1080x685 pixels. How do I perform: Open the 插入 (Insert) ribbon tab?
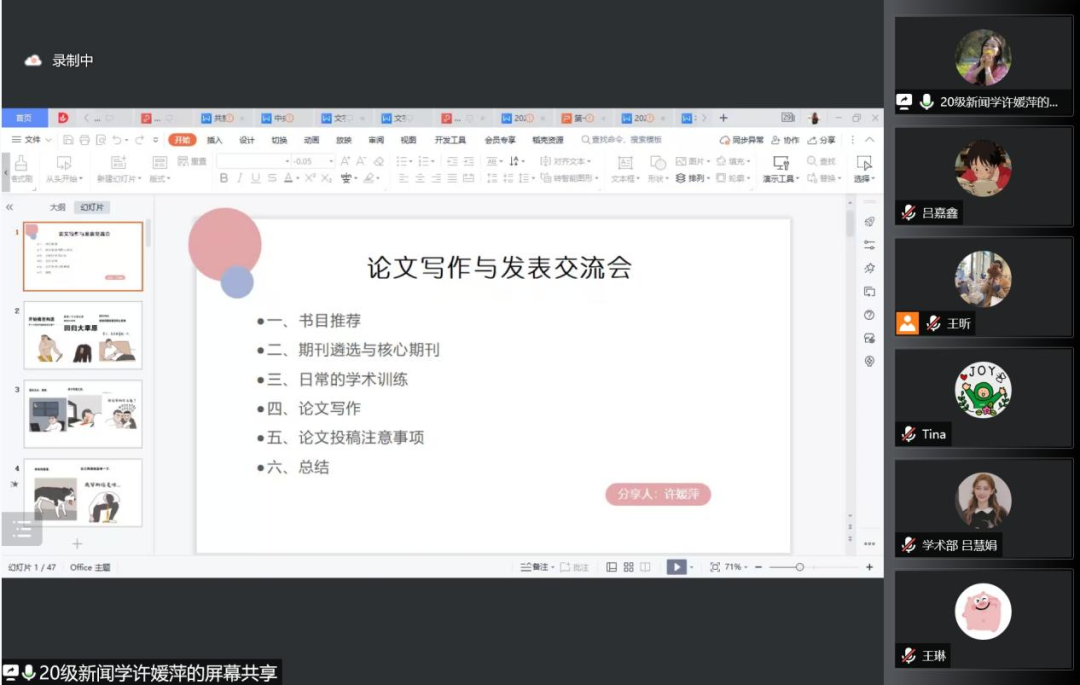tap(215, 140)
